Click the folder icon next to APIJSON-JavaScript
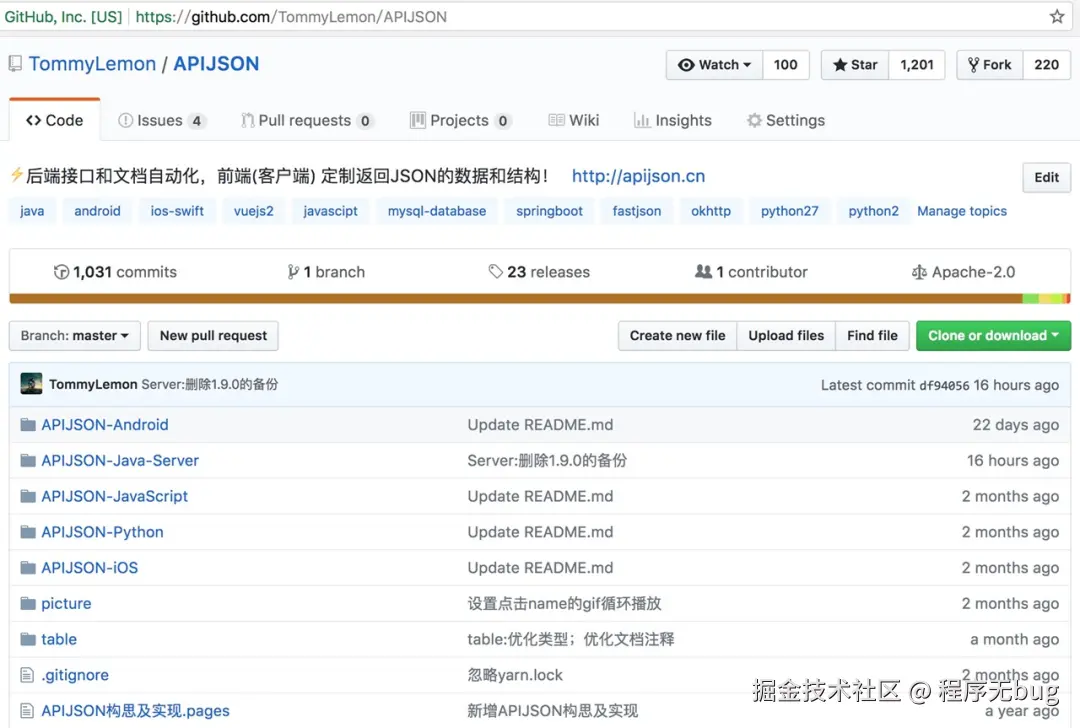The width and height of the screenshot is (1080, 728). [28, 496]
